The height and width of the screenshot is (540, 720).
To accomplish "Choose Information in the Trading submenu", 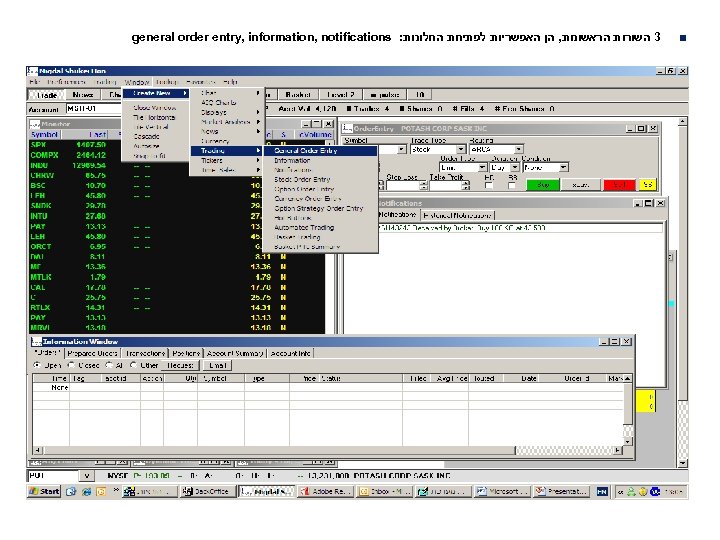I will (292, 160).
